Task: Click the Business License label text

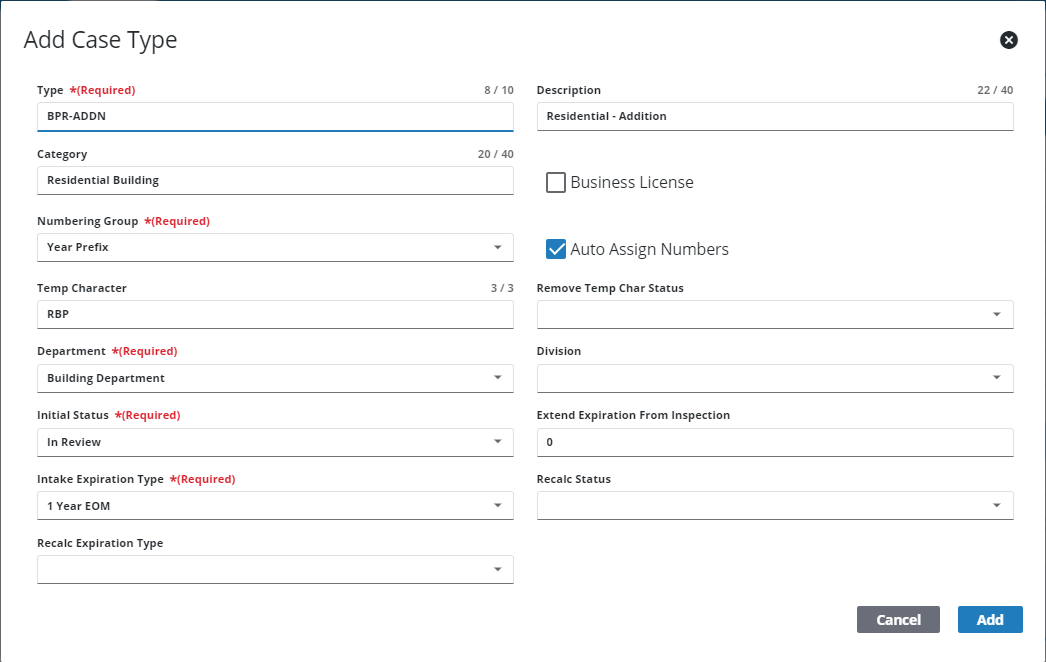Action: pos(631,182)
